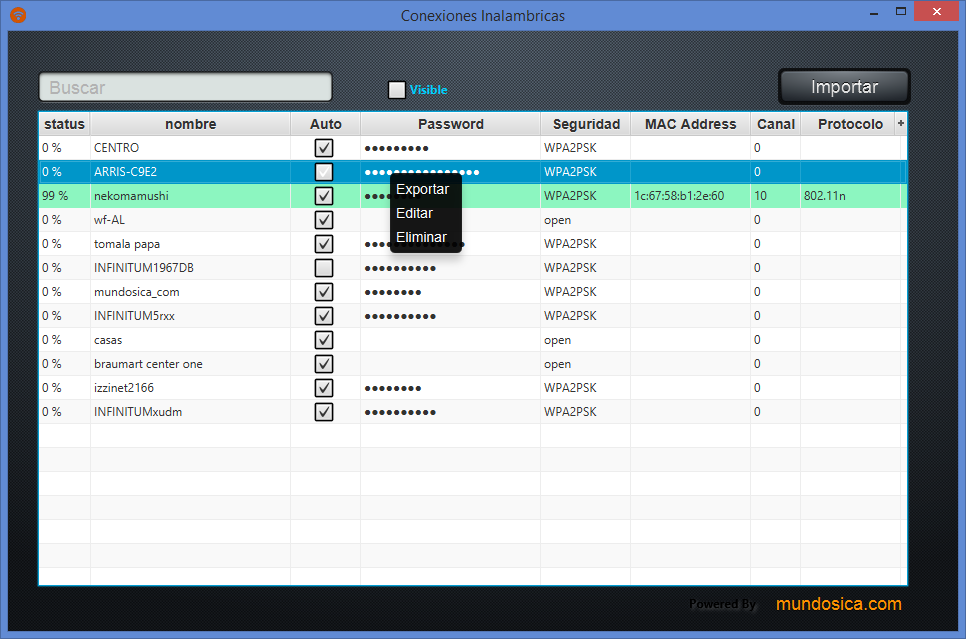Click the 802.11n protocol cell
The height and width of the screenshot is (639, 966).
[x=824, y=196]
